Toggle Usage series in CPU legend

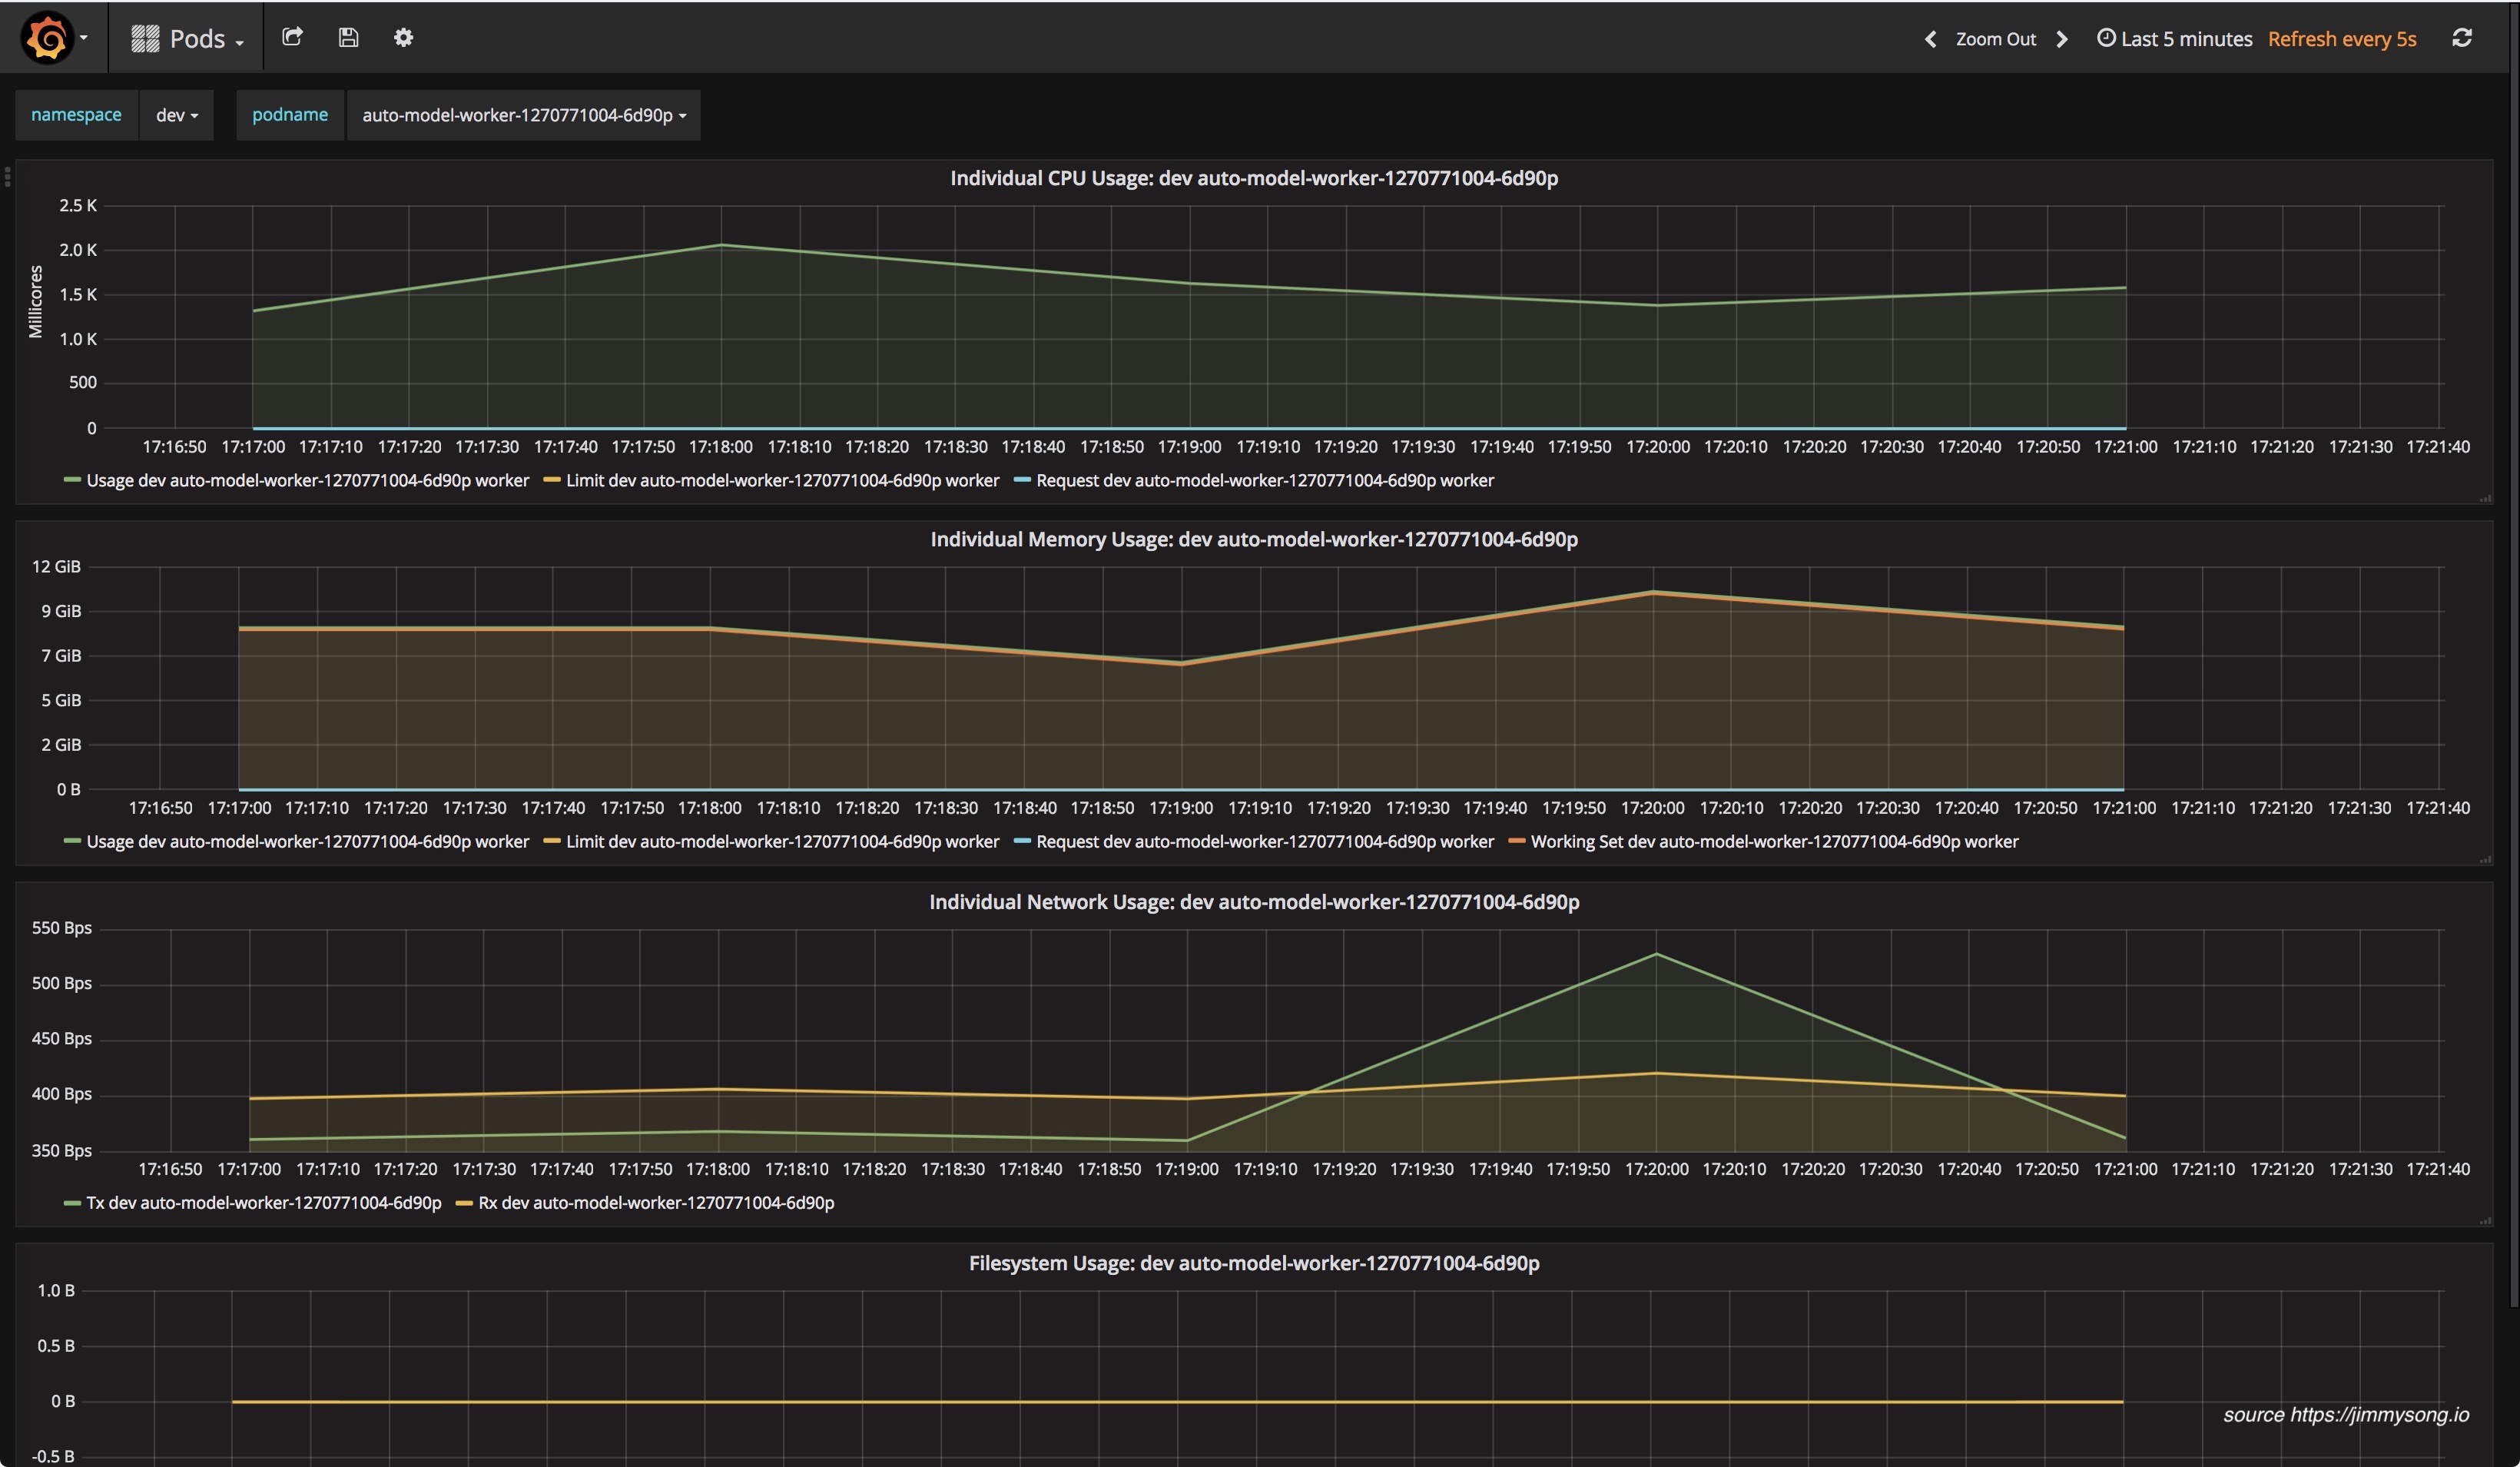tap(306, 480)
